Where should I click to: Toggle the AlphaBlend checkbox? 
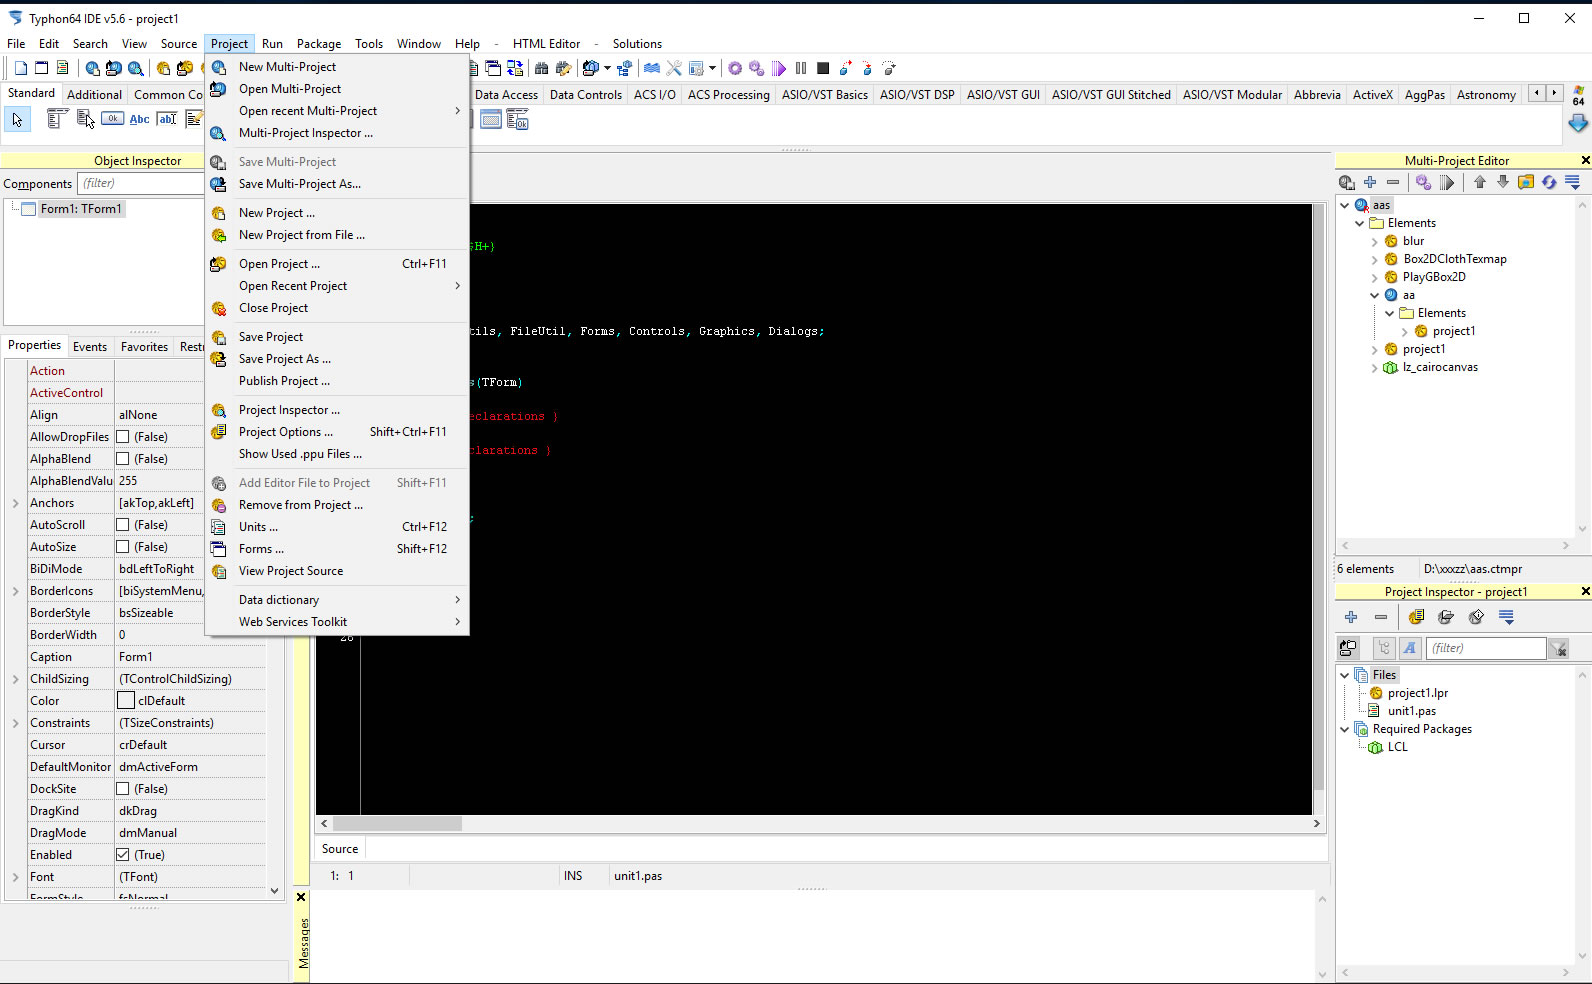123,459
